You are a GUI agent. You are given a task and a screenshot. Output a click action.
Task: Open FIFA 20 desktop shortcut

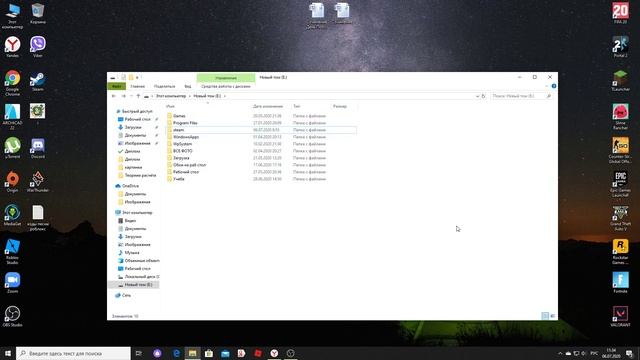click(x=620, y=13)
